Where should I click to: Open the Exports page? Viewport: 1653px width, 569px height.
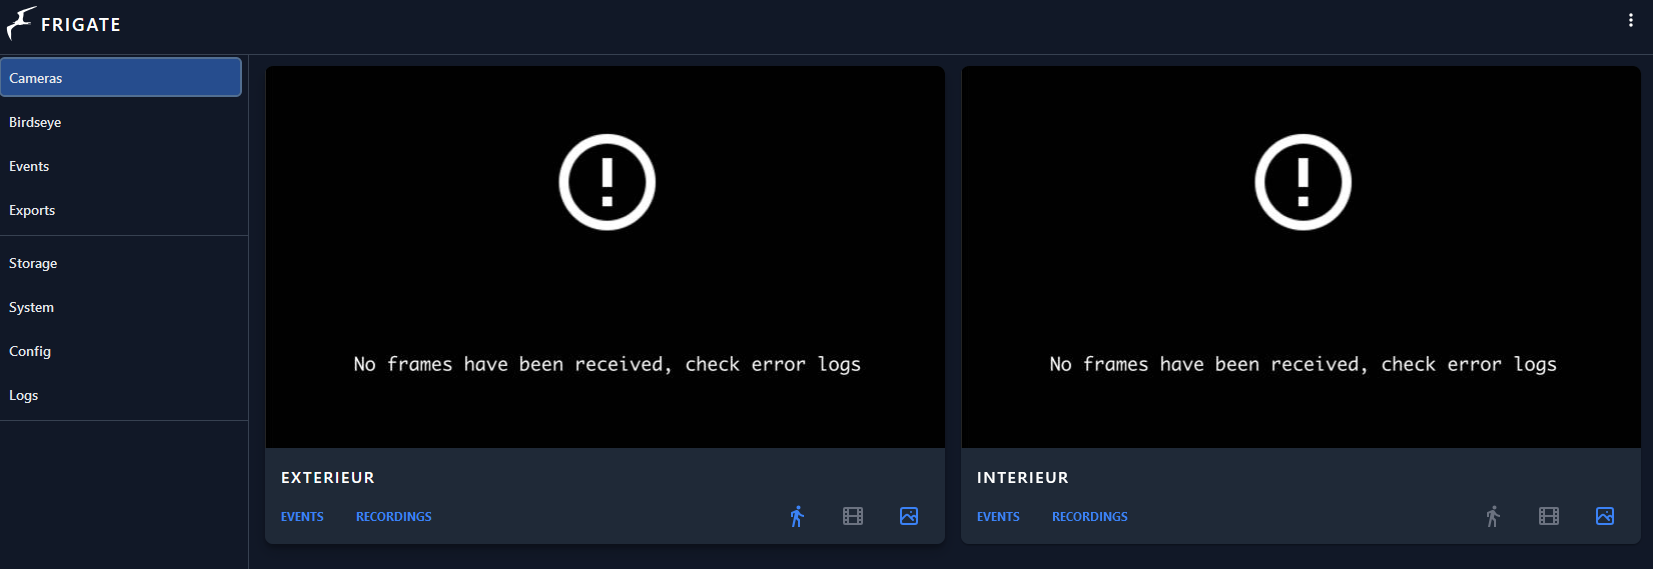click(32, 210)
